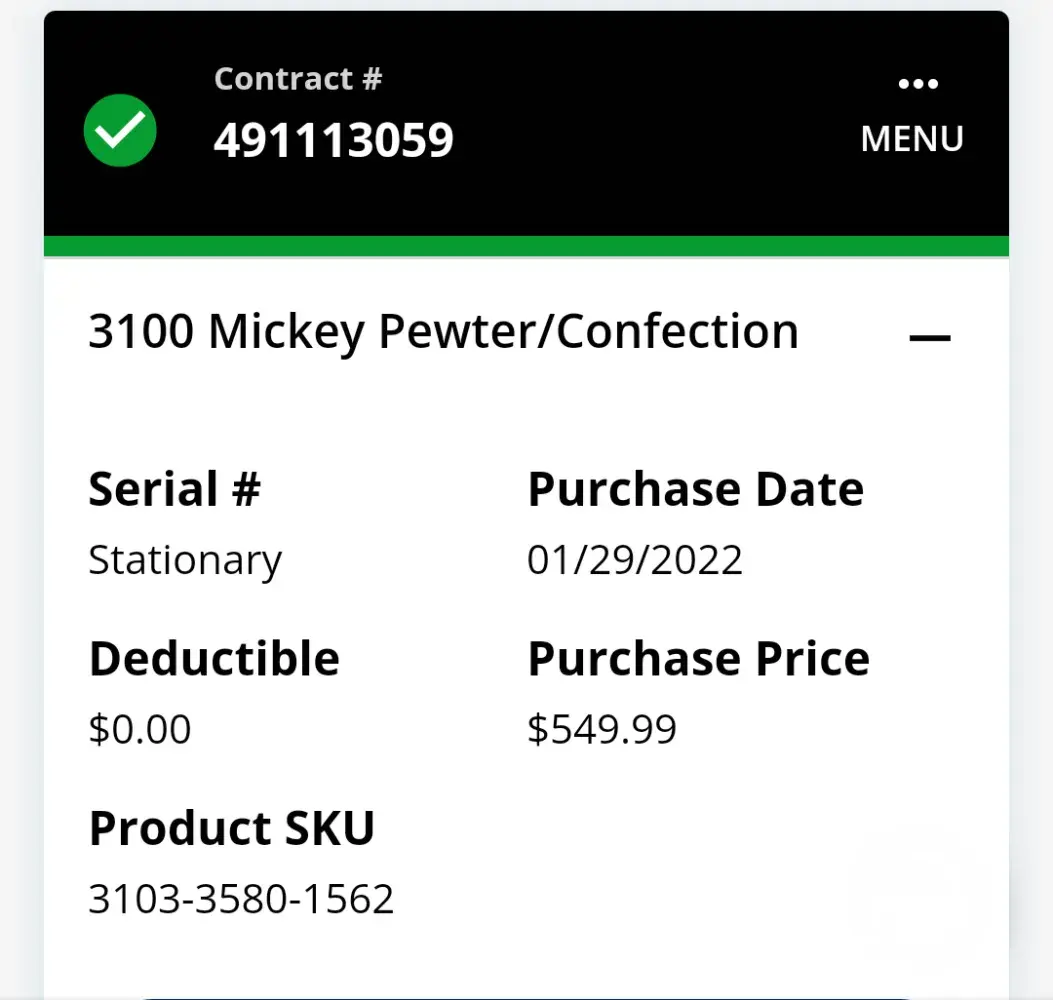The width and height of the screenshot is (1053, 1000).
Task: Click the Deductible label
Action: tap(214, 659)
